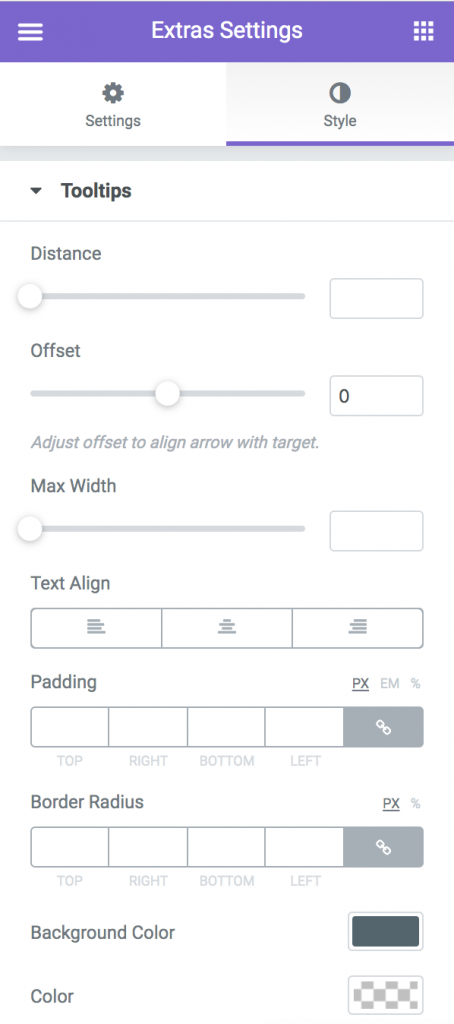Open the transparent Color swatch
This screenshot has width=454, height=1024.
pyautogui.click(x=385, y=995)
